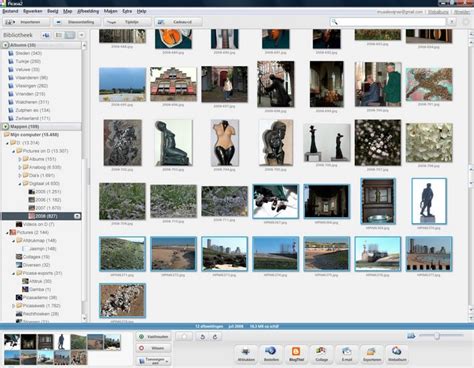Image resolution: width=474 pixels, height=368 pixels.
Task: Click the add new album icon
Action: (46, 35)
